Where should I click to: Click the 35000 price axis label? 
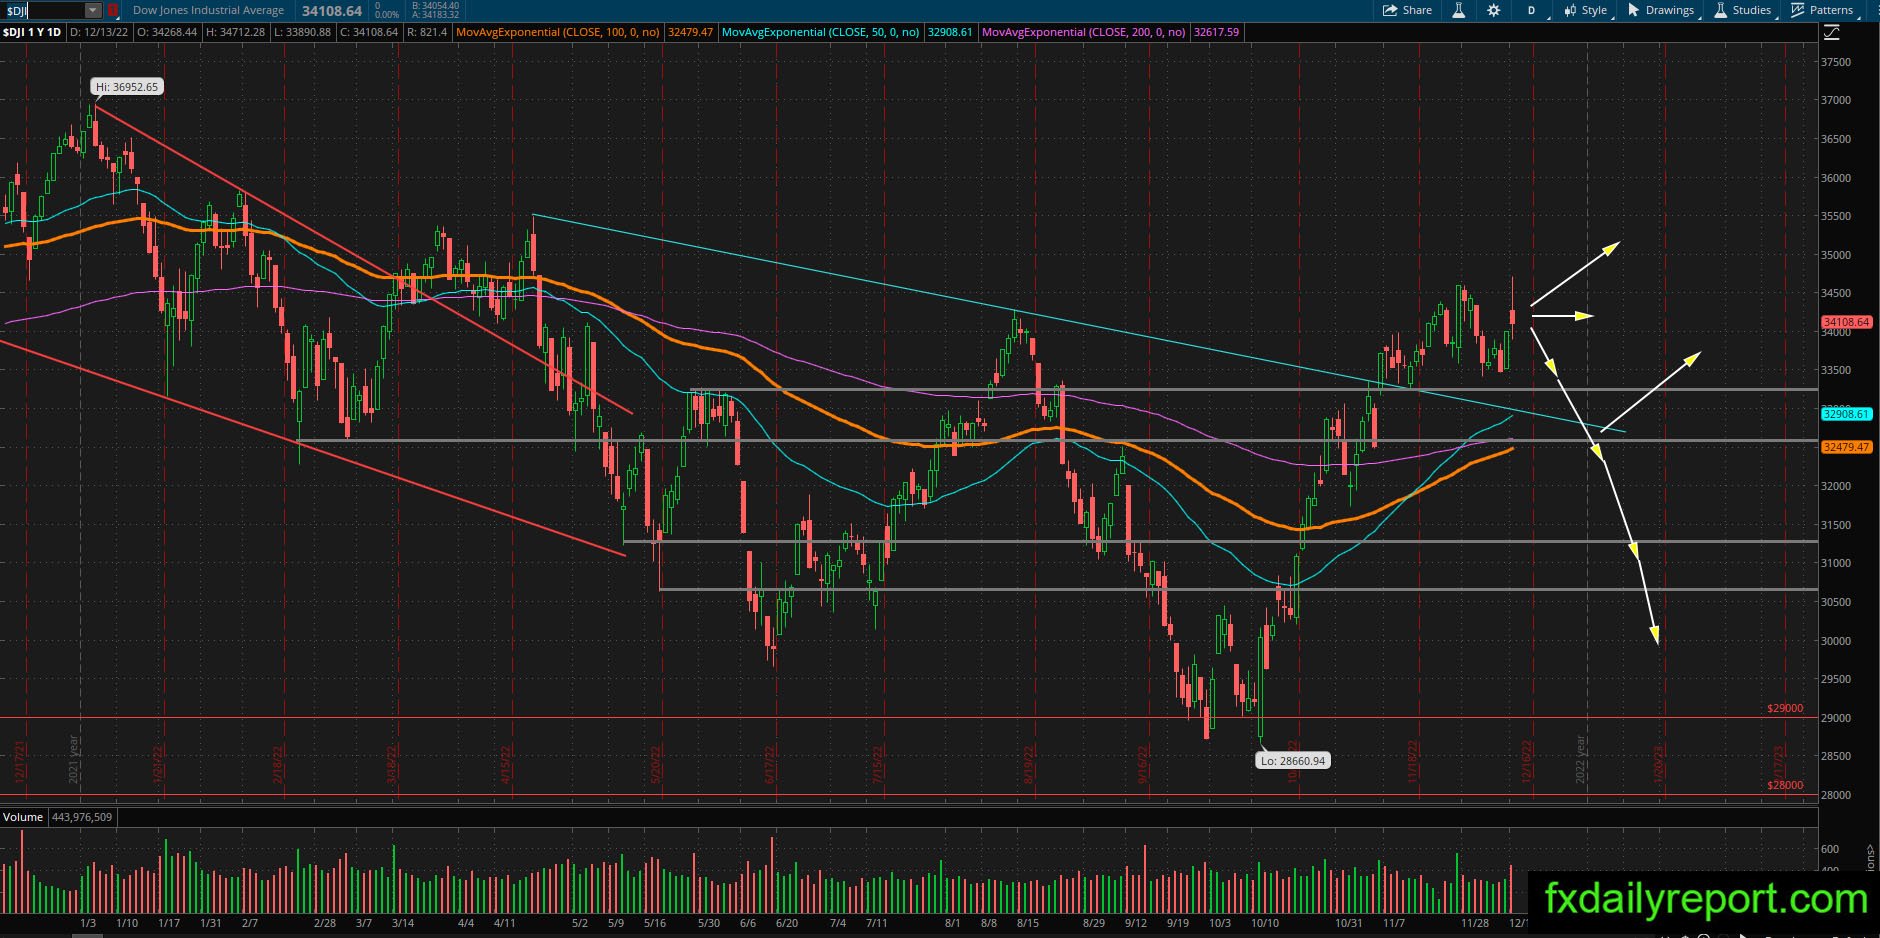(x=1835, y=255)
